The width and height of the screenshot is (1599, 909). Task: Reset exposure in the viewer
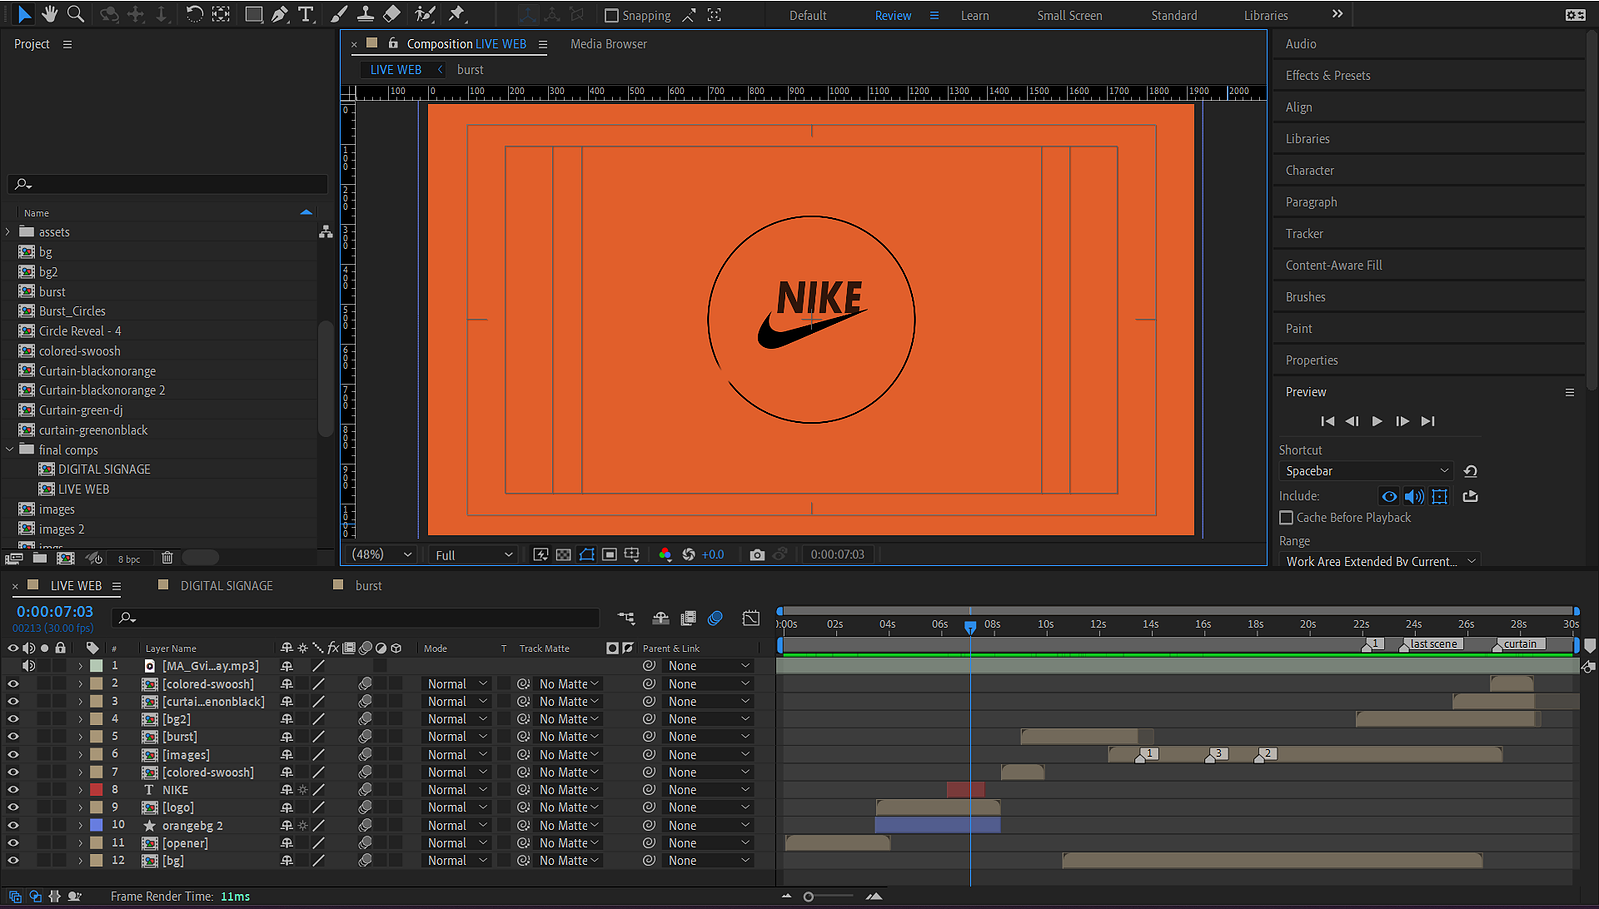click(688, 554)
